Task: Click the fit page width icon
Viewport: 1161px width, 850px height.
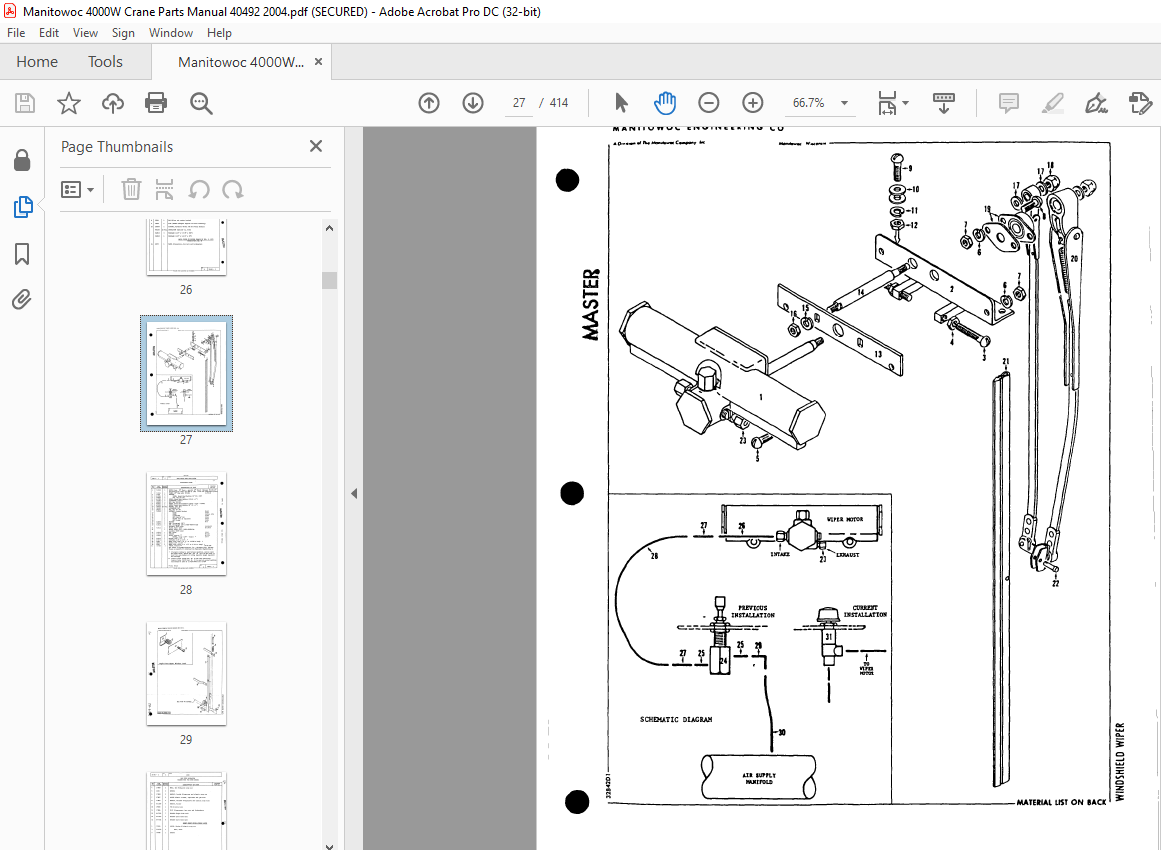Action: pos(887,103)
